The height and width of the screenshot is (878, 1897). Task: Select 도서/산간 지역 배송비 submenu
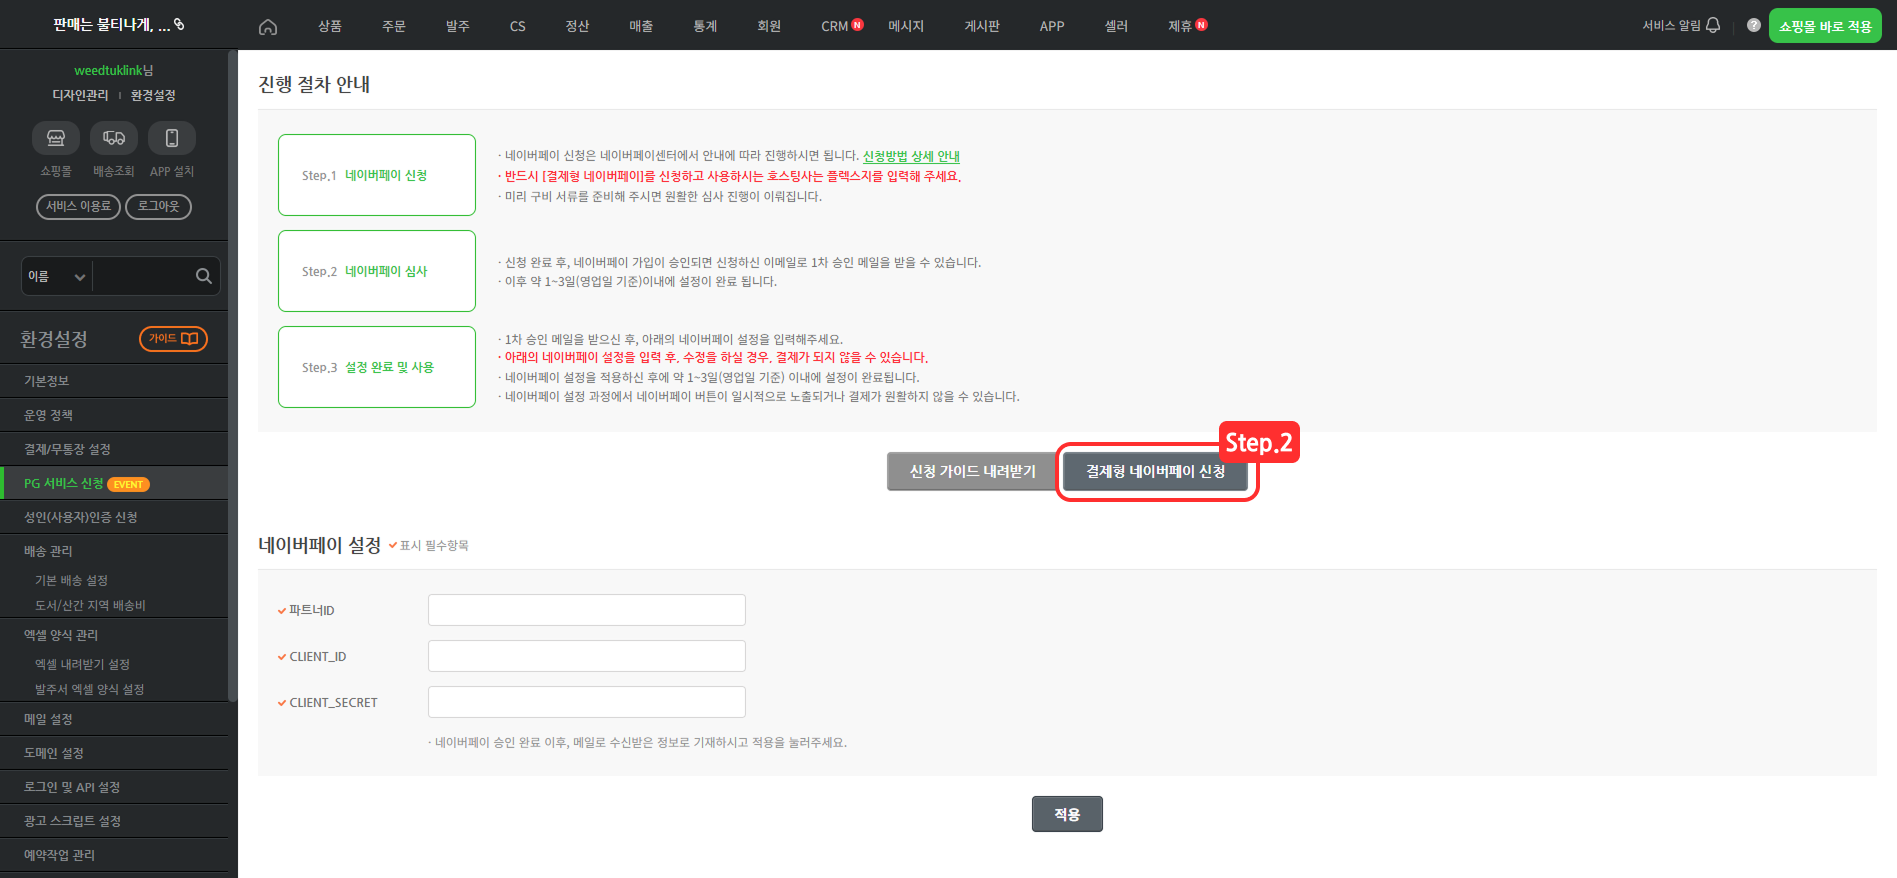tap(90, 605)
